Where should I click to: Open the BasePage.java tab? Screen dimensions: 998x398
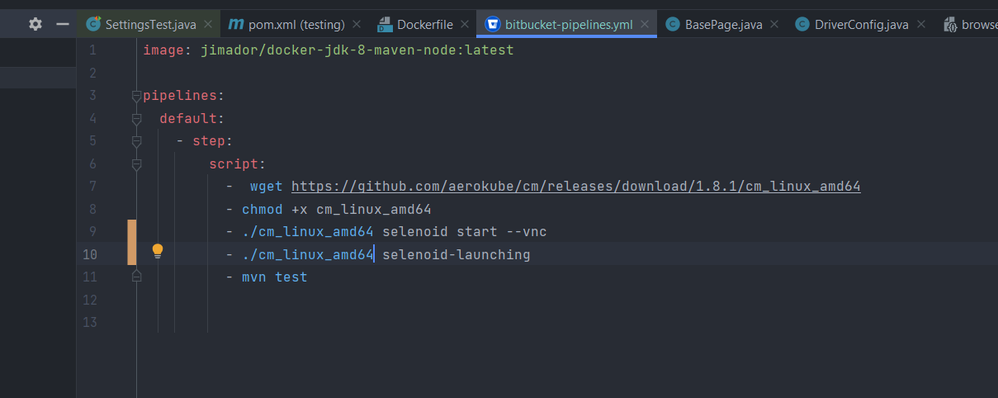tap(723, 24)
